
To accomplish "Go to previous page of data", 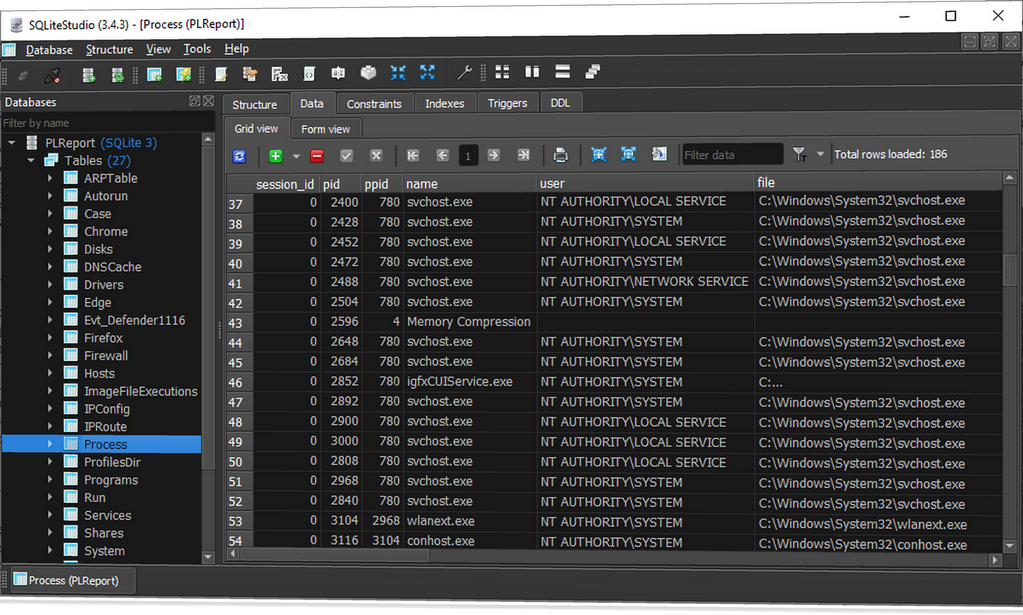I will click(442, 155).
